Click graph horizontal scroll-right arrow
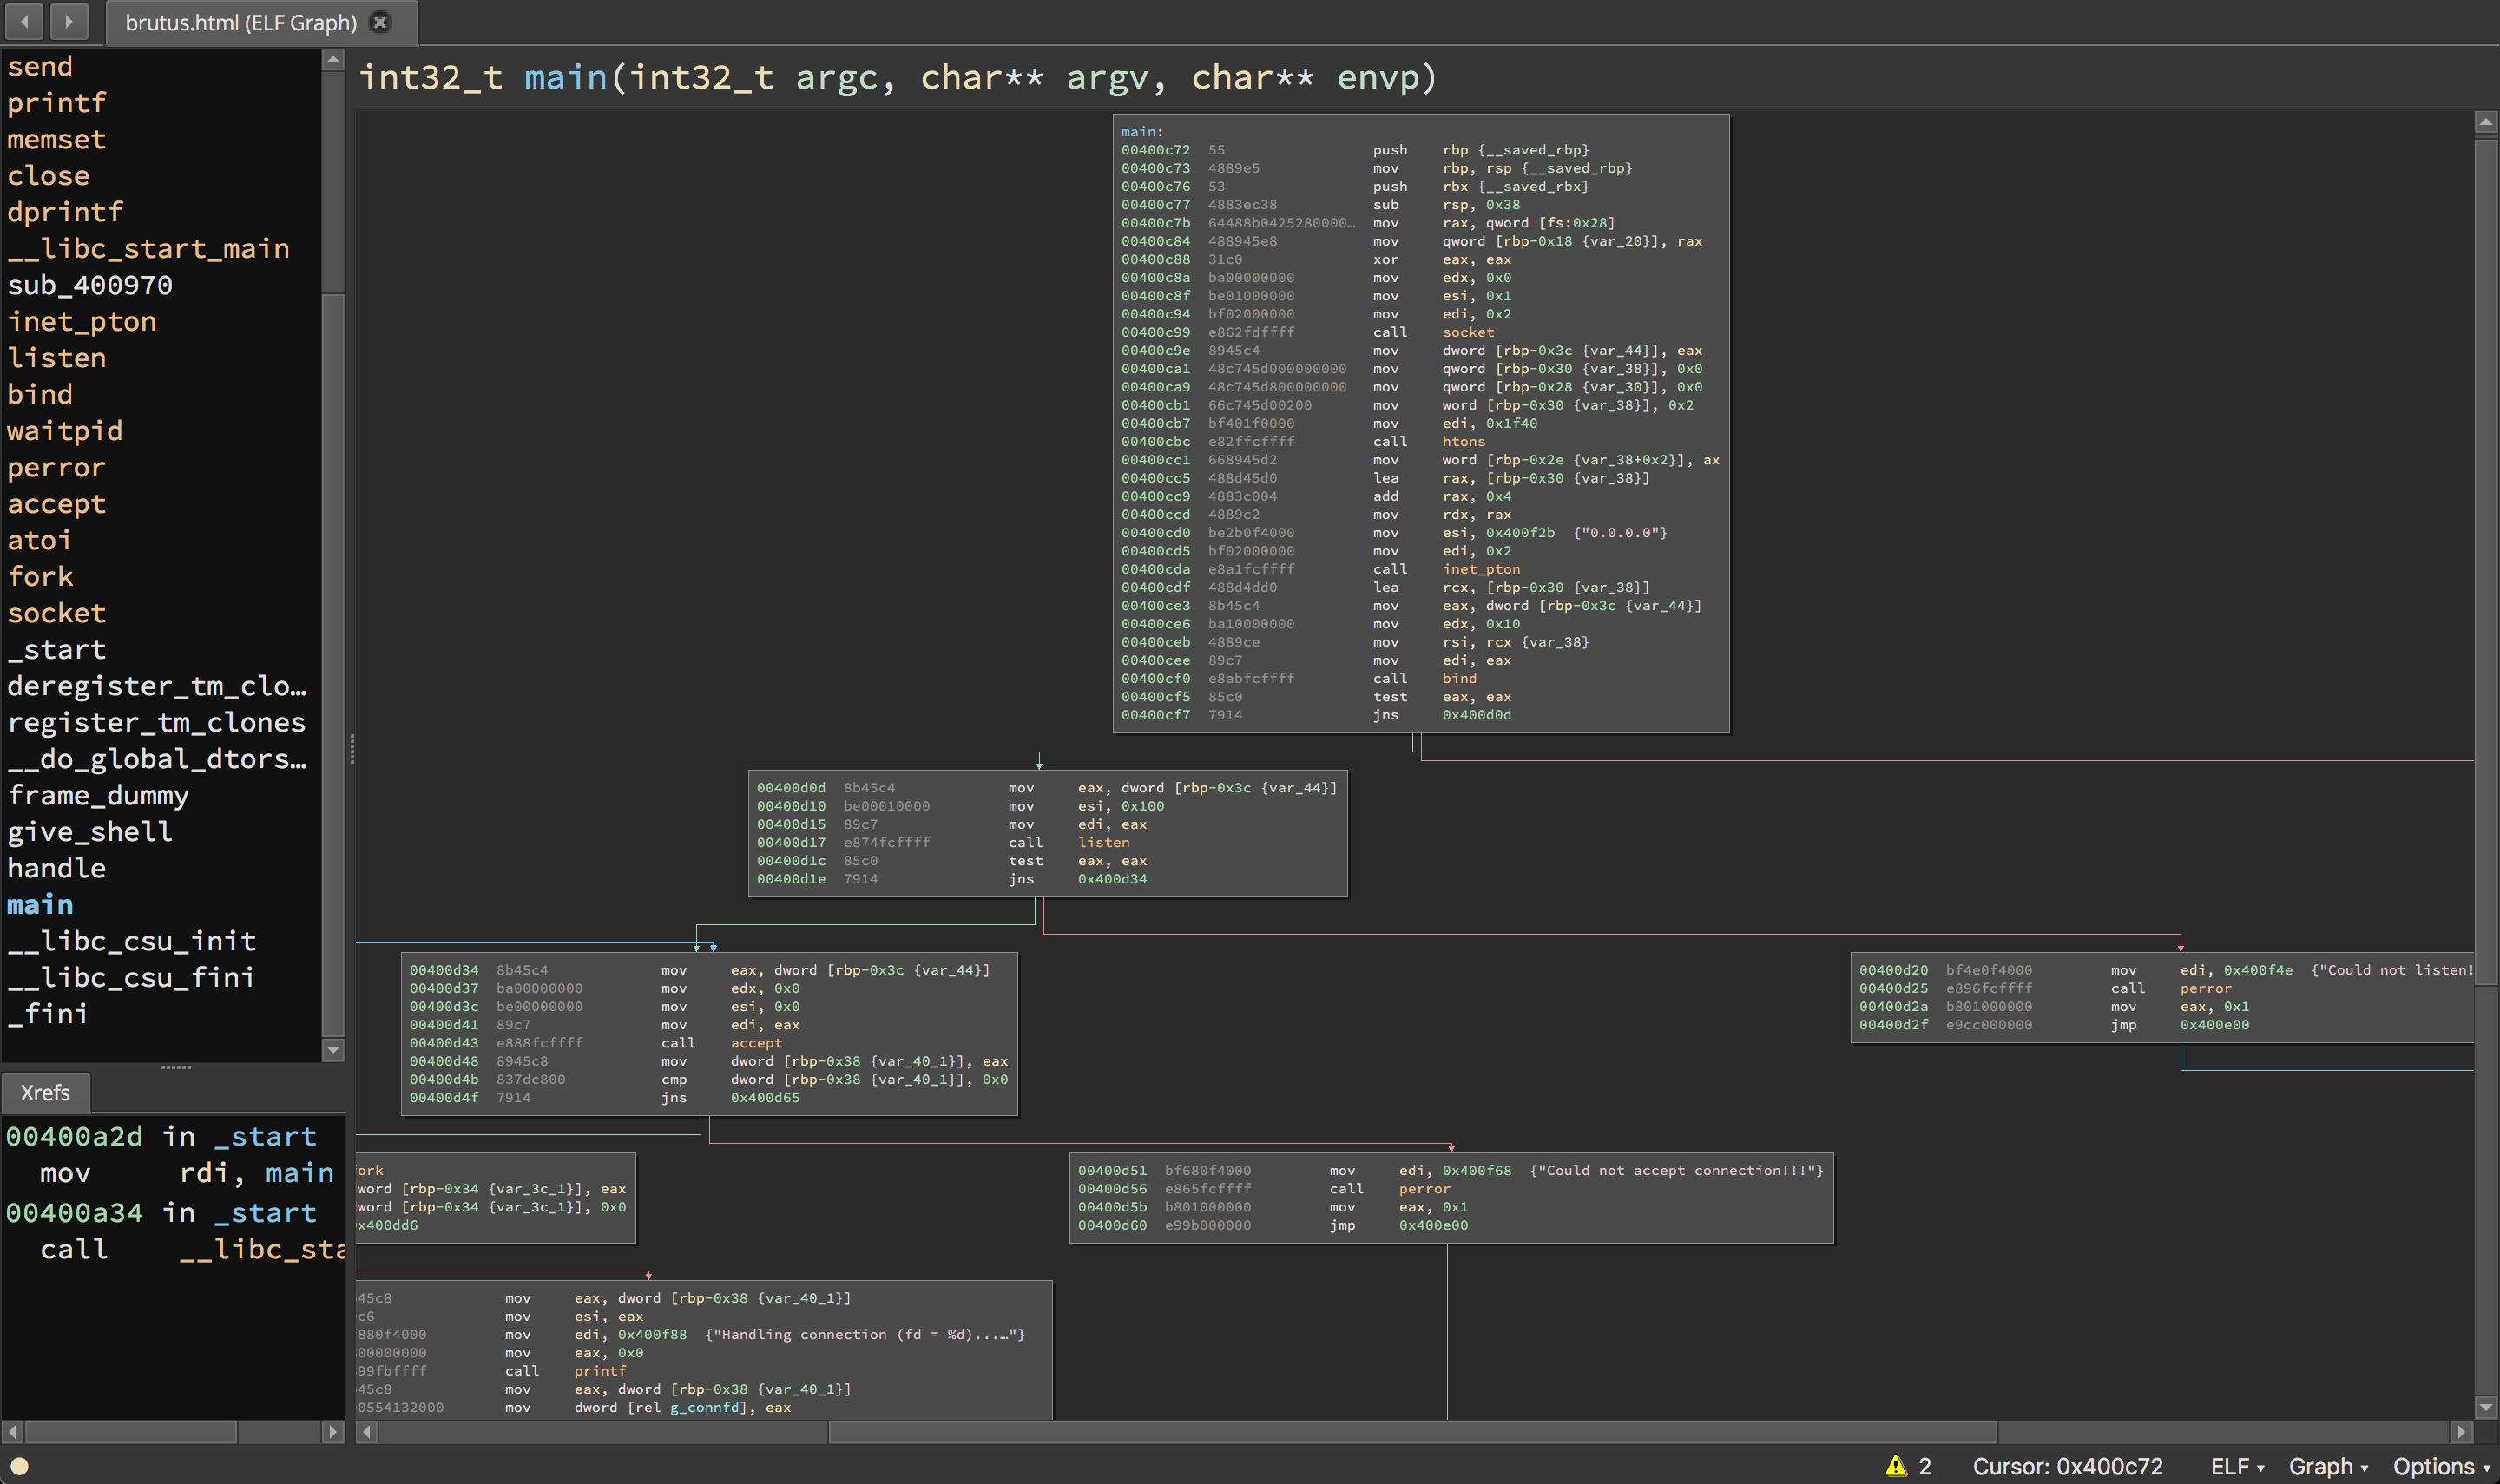The image size is (2500, 1484). coord(2463,1432)
